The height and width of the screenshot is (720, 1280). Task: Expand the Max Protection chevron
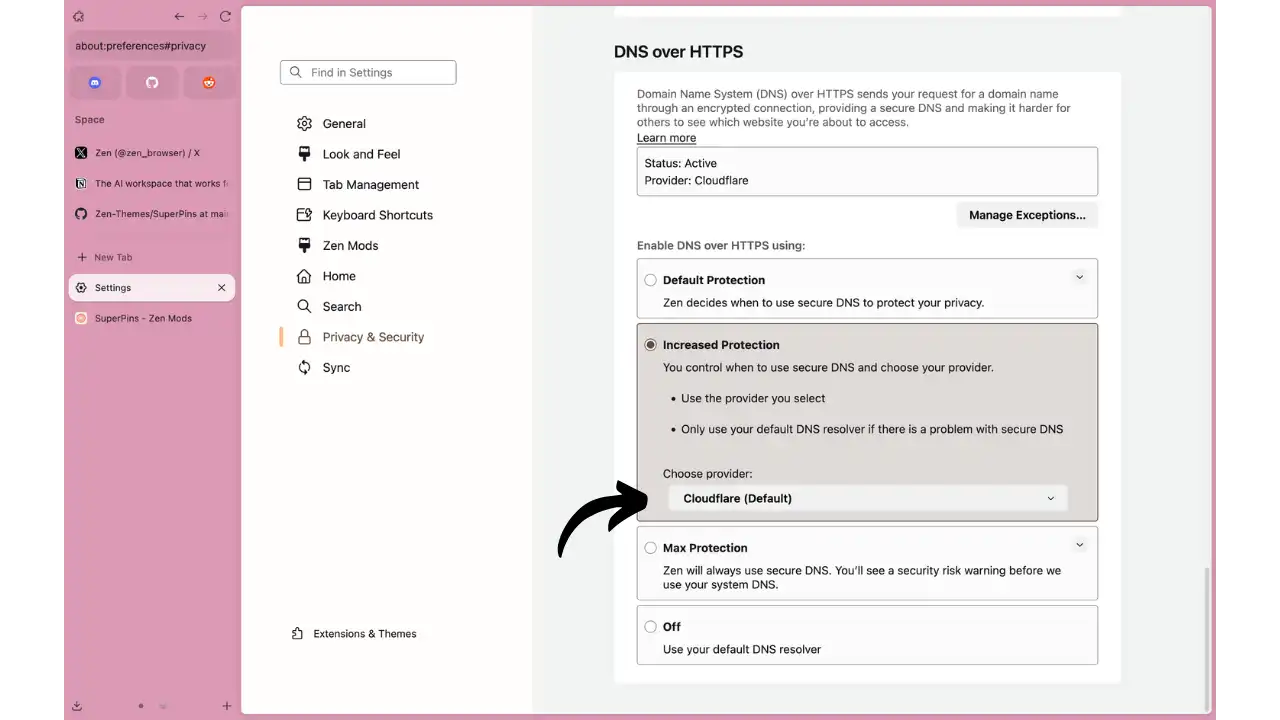coord(1079,544)
